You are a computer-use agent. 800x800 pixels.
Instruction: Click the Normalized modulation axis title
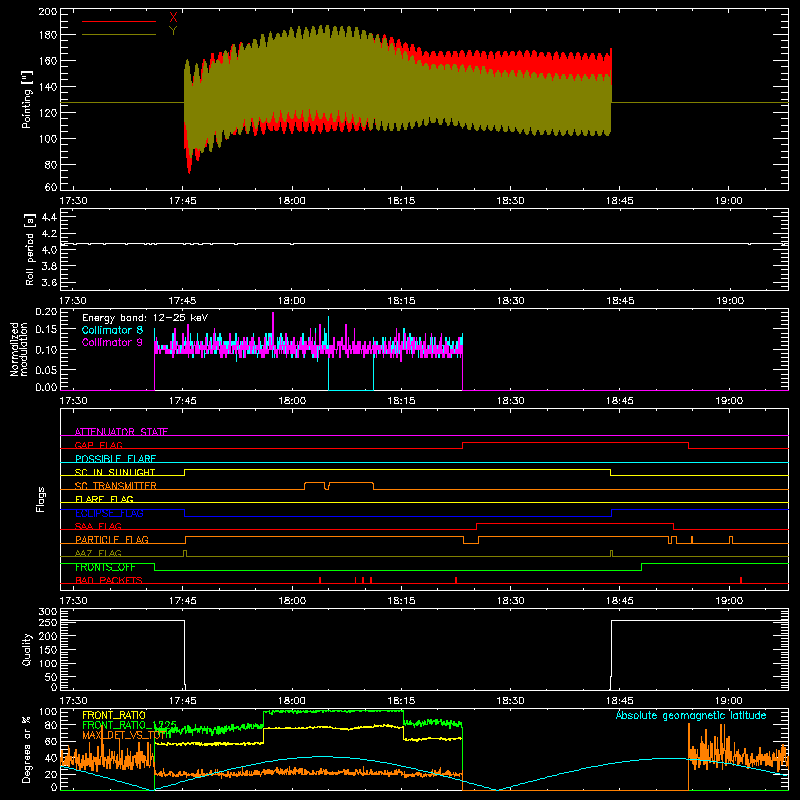coord(19,349)
